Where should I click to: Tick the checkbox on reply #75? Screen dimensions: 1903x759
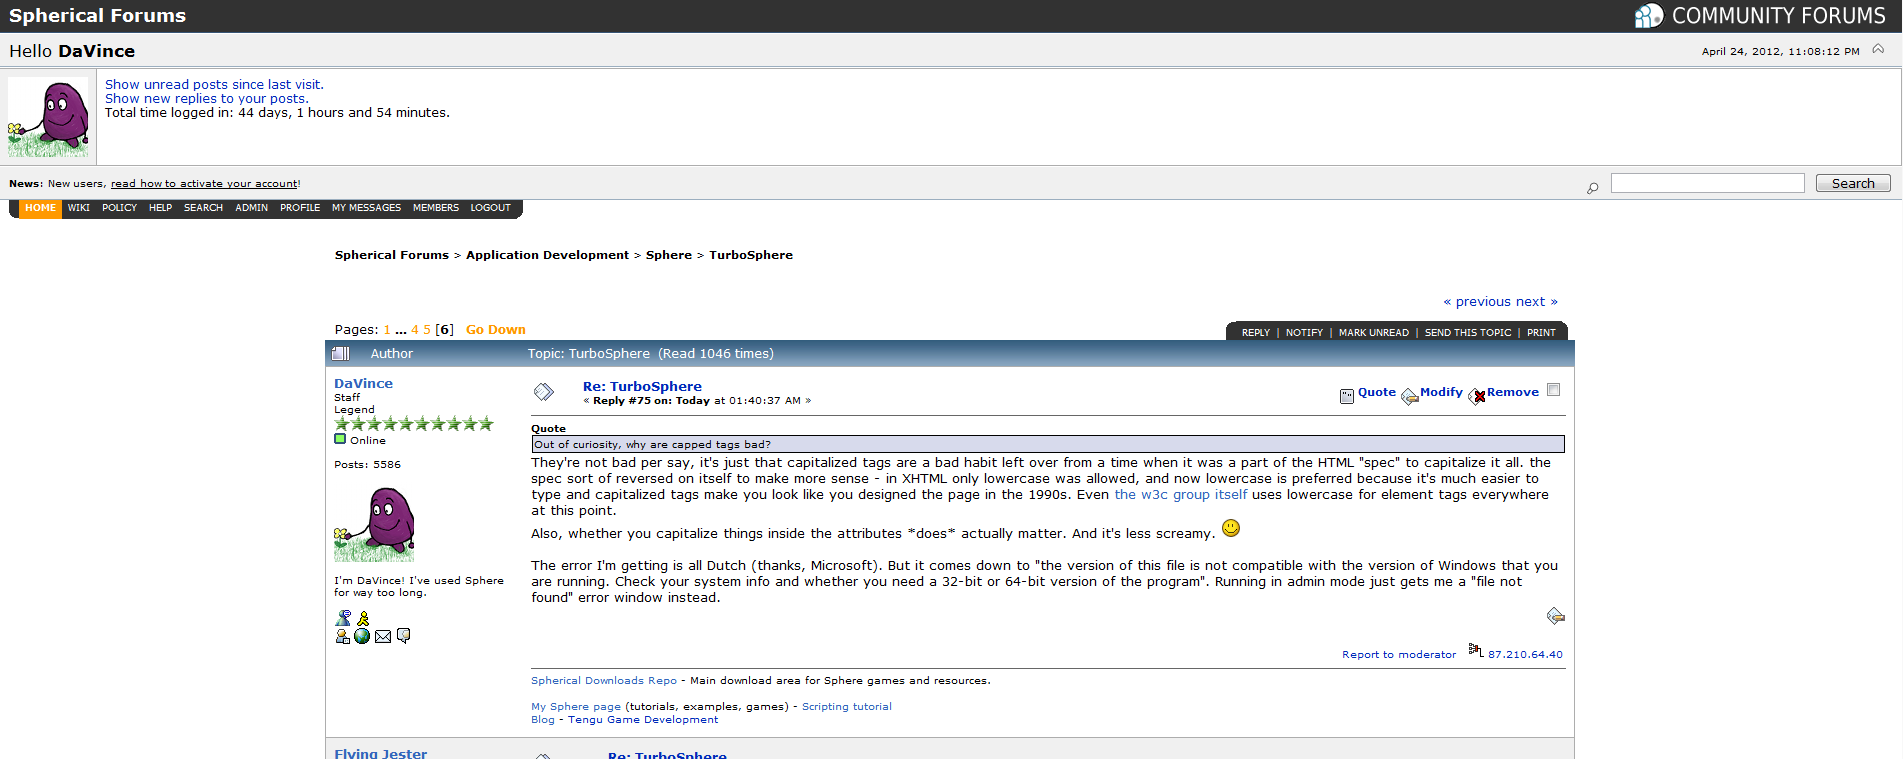click(1553, 390)
